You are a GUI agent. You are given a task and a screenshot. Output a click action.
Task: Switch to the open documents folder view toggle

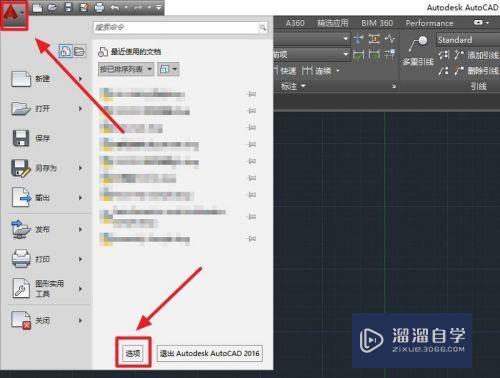pos(79,51)
